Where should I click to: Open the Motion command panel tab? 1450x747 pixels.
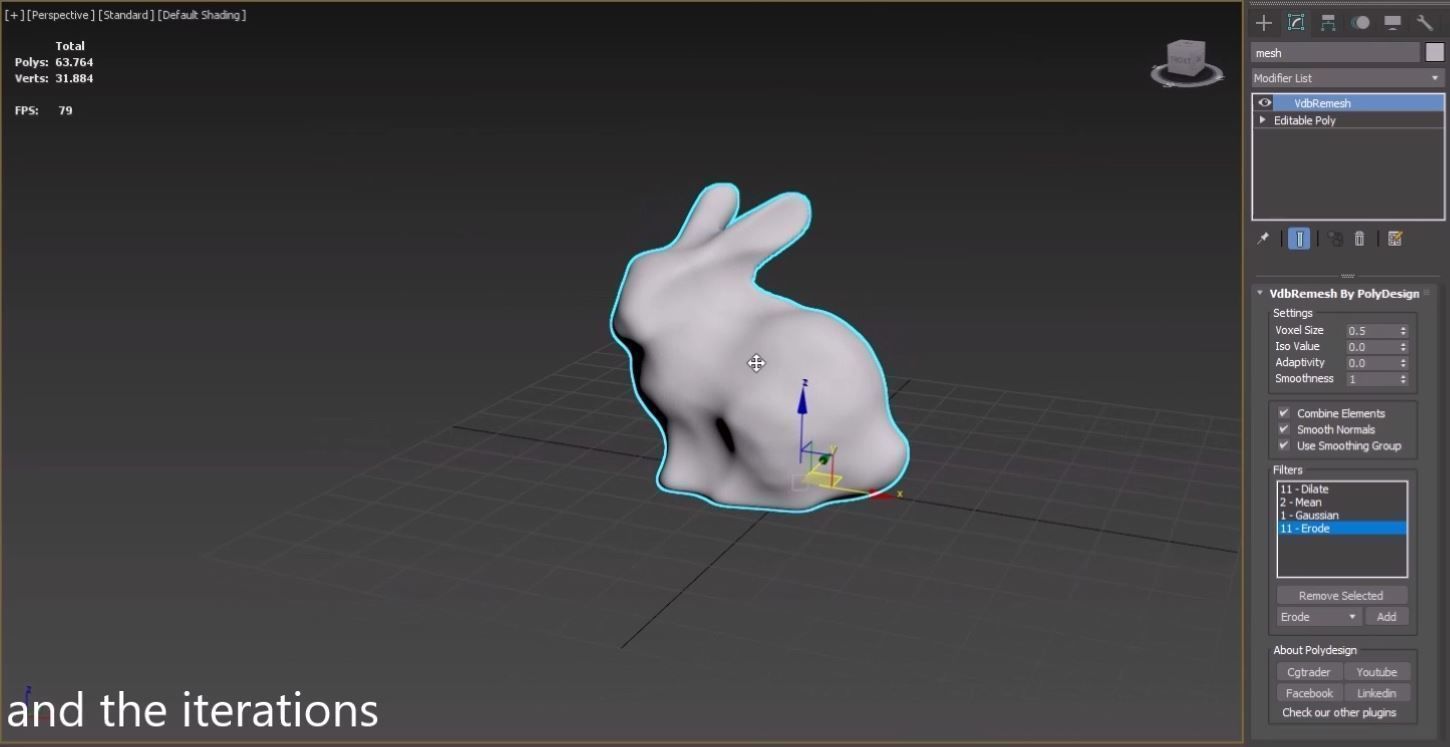(1360, 23)
